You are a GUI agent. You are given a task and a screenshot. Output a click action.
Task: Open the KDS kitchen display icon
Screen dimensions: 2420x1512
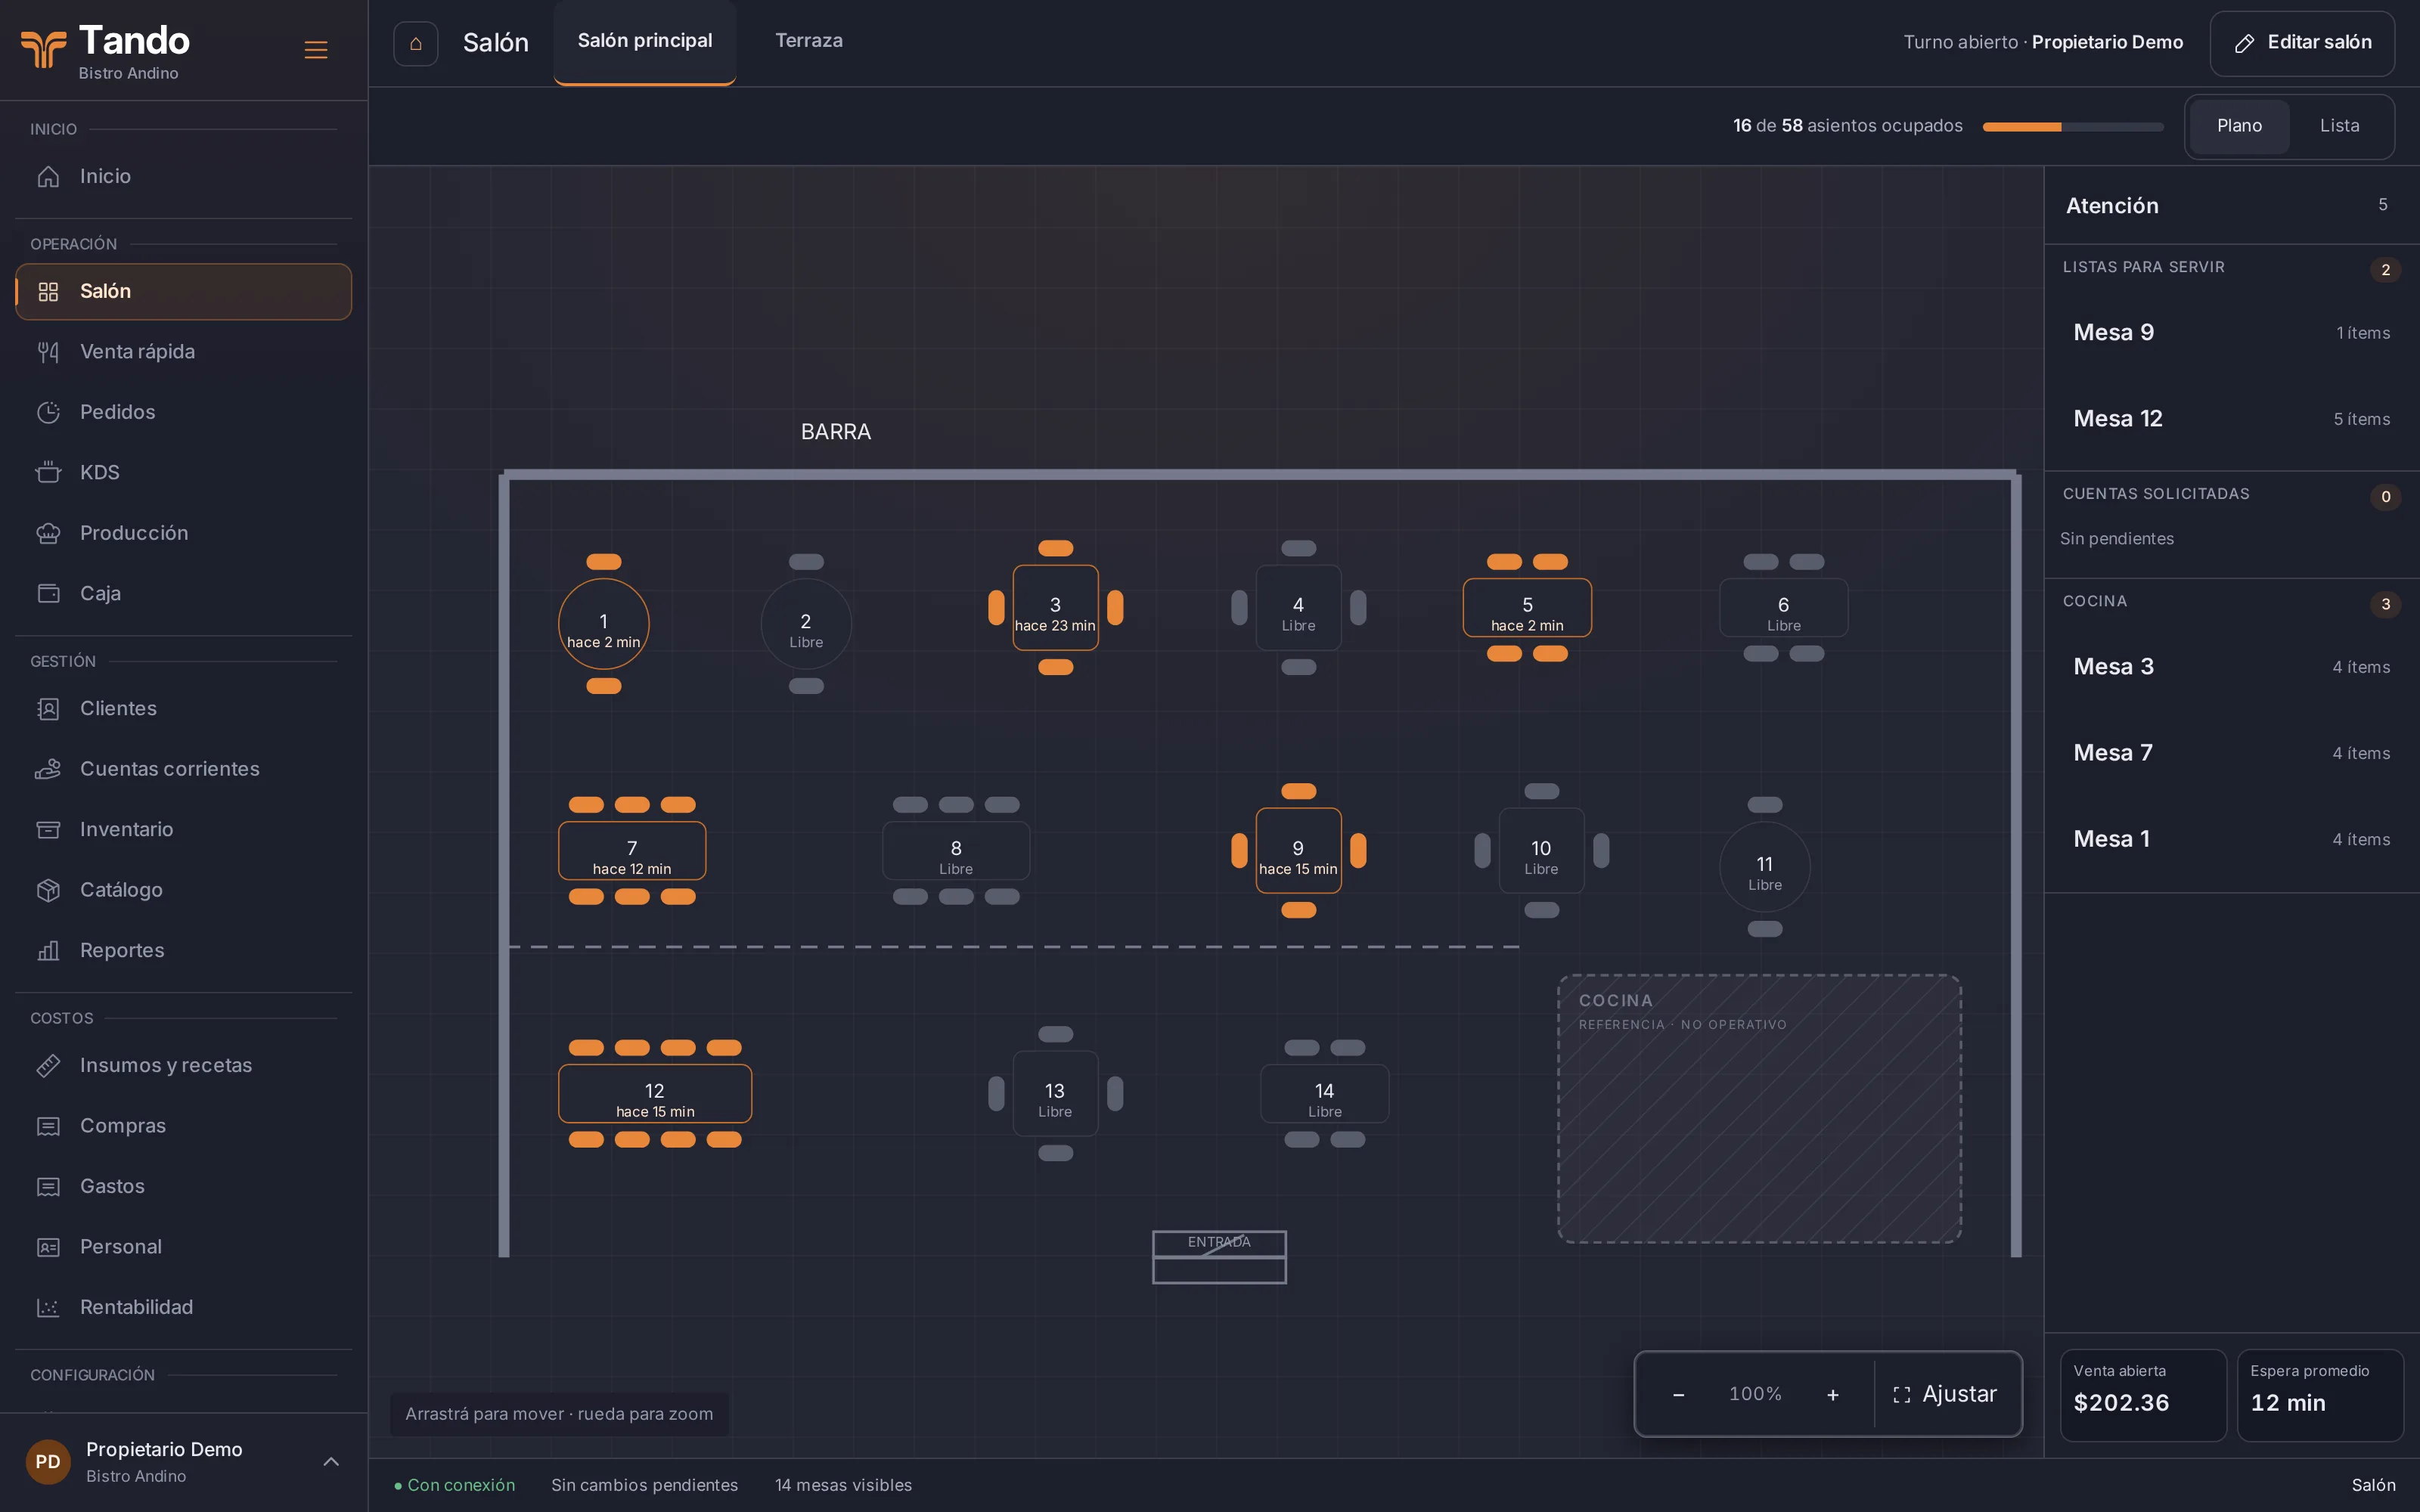48,472
